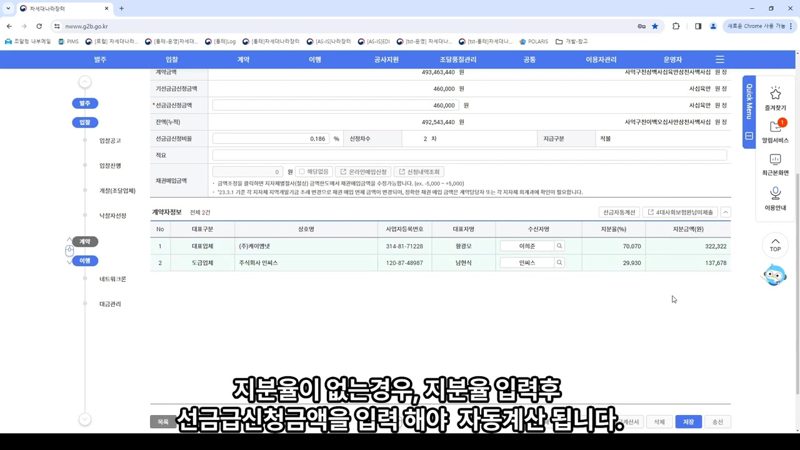The height and width of the screenshot is (450, 800).
Task: Open the 개발-참고 bookmarks folder
Action: point(571,41)
